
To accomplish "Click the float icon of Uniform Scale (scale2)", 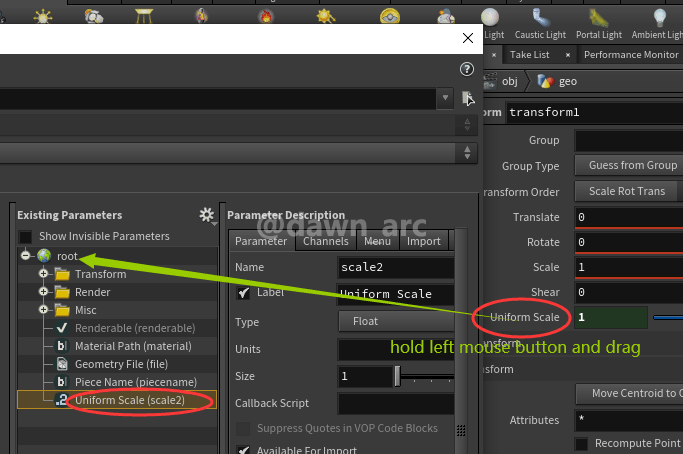I will click(61, 400).
